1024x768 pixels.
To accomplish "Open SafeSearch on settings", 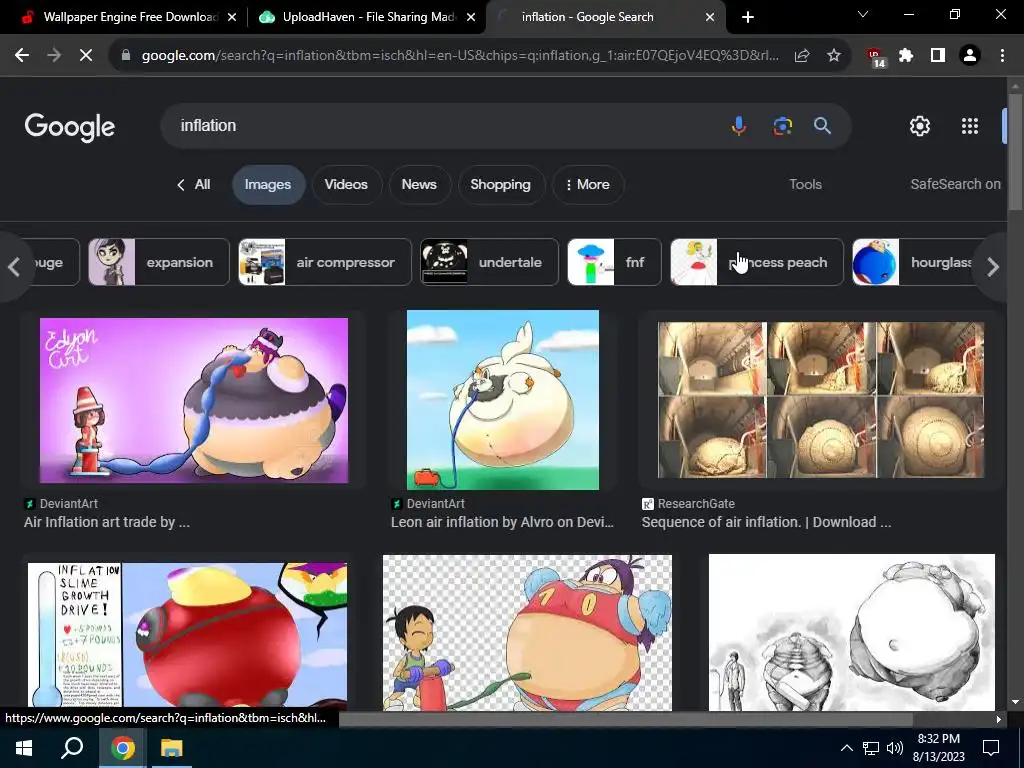I will (x=955, y=184).
